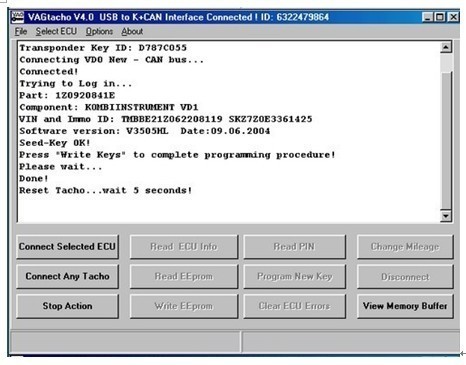Screen dimensions: 466x365
Task: Open the Select ECU menu
Action: 56,32
